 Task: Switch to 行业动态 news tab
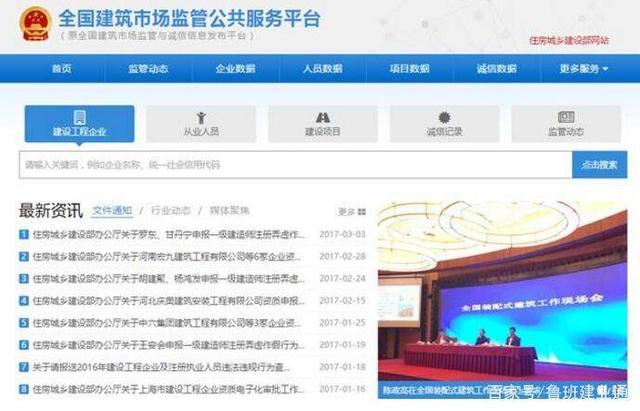coord(171,211)
